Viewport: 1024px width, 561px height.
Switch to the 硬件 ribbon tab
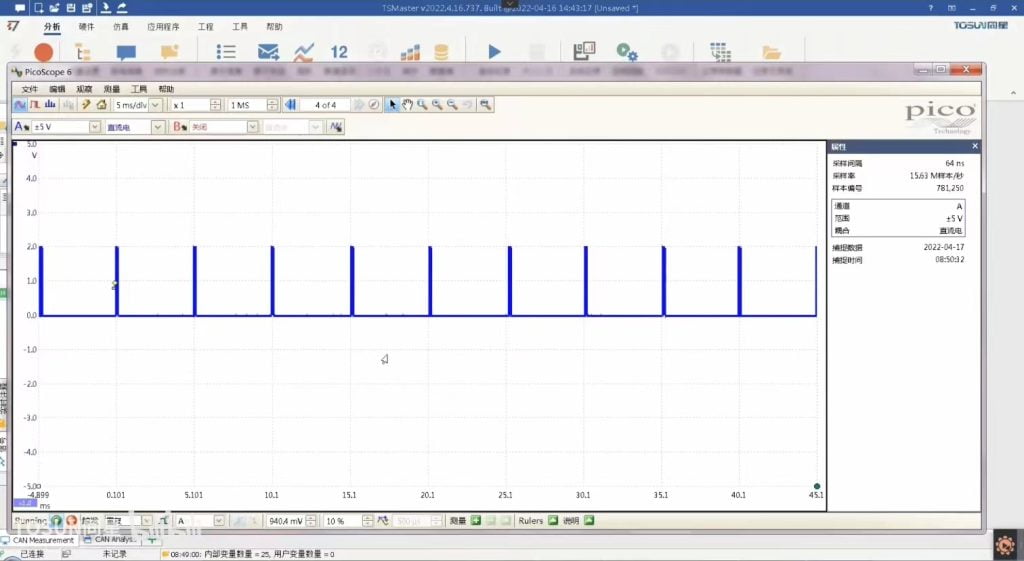(87, 27)
